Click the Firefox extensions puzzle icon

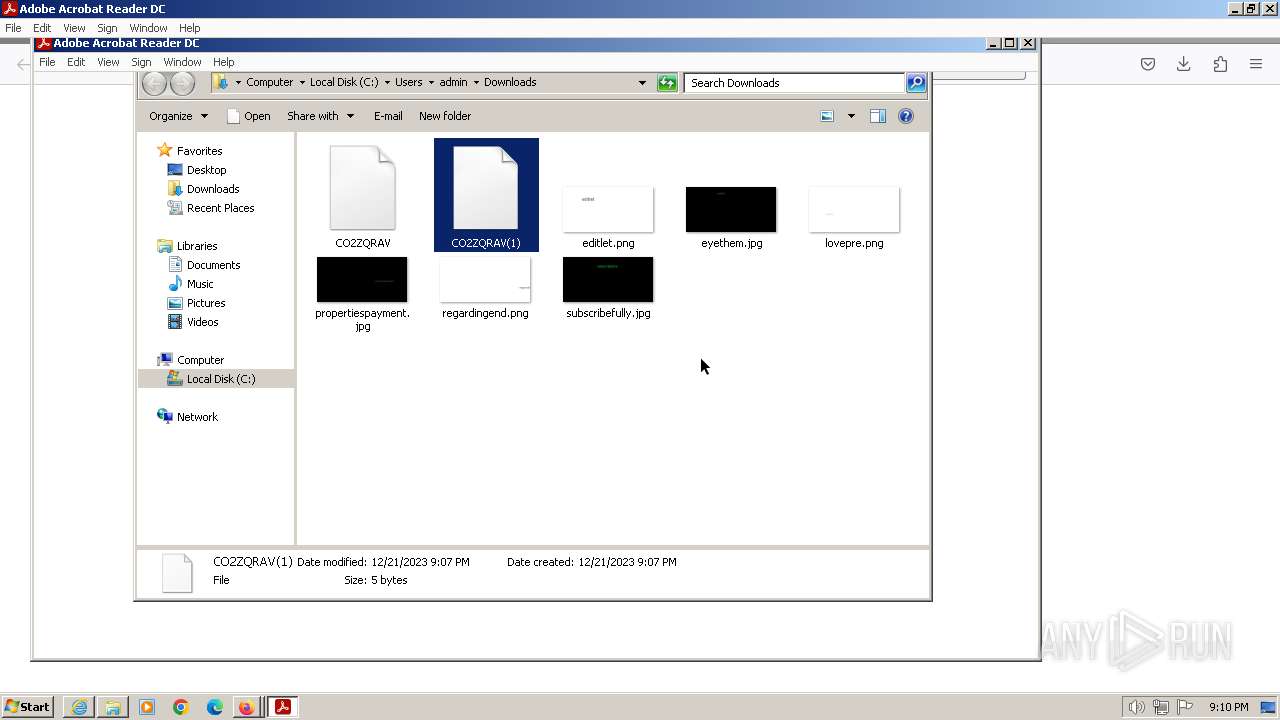1220,64
